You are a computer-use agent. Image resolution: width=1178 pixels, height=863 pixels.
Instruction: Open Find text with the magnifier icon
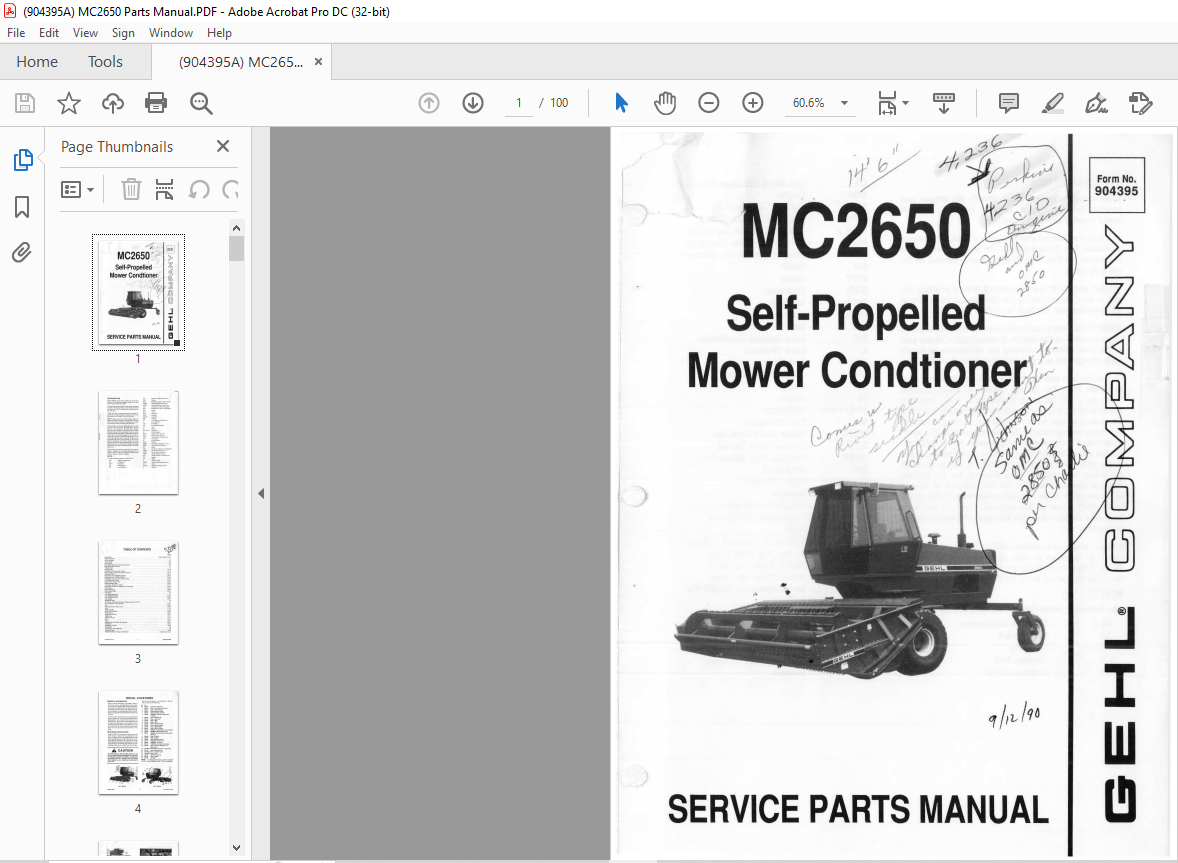[201, 103]
